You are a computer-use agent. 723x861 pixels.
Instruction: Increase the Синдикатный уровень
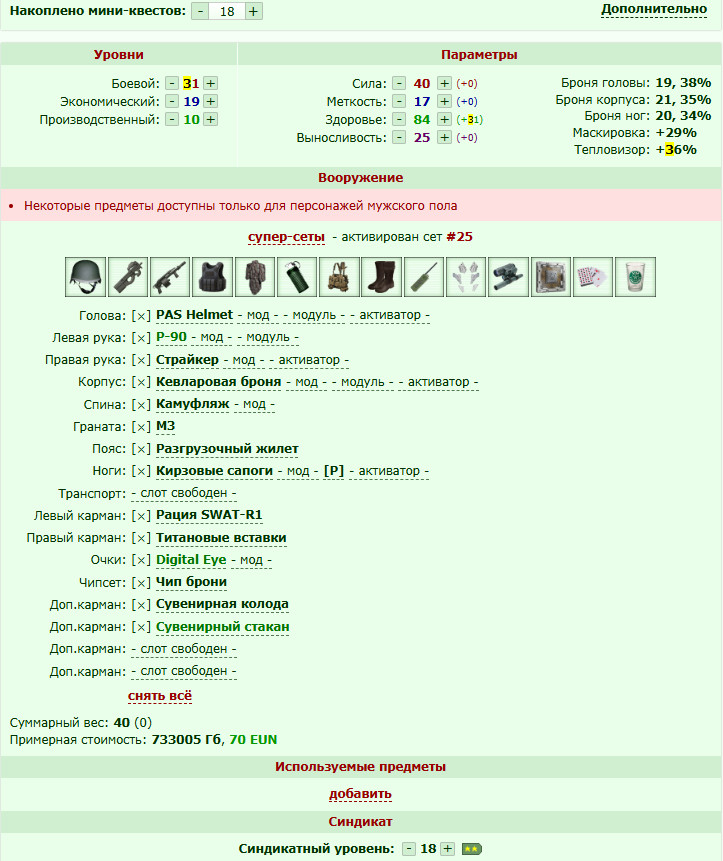tap(448, 849)
